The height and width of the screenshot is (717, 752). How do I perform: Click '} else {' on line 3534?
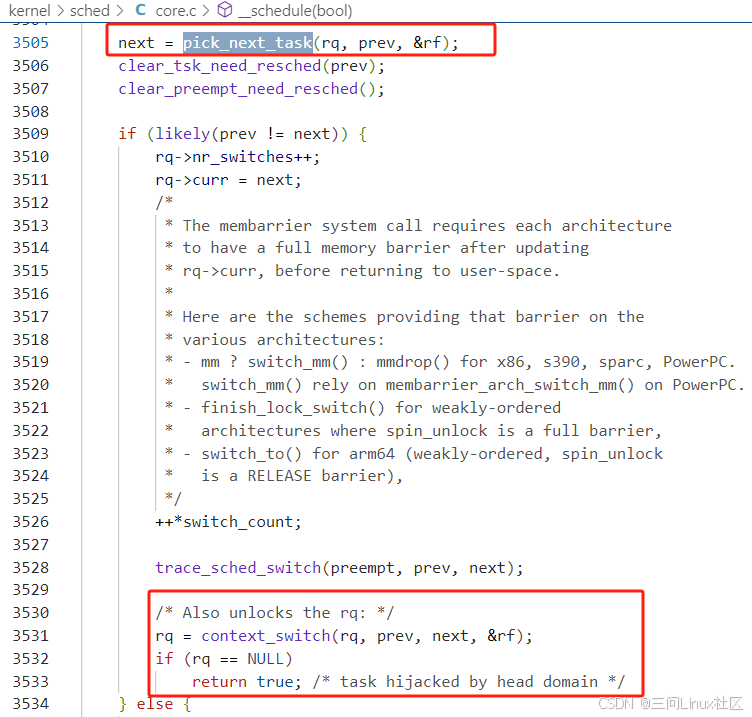coord(155,704)
